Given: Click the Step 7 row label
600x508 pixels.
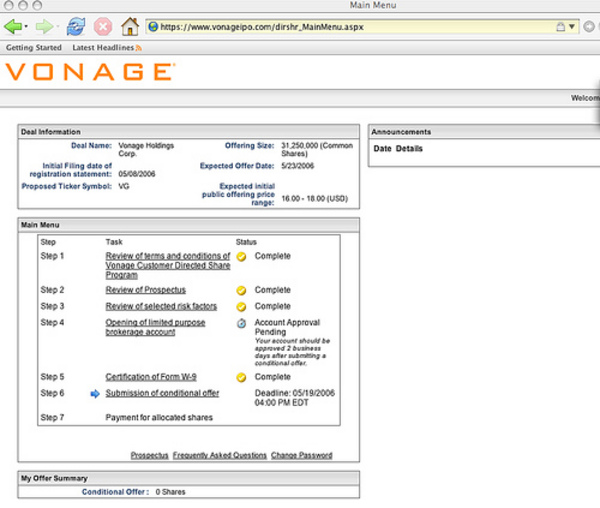Looking at the screenshot, I should [x=52, y=417].
